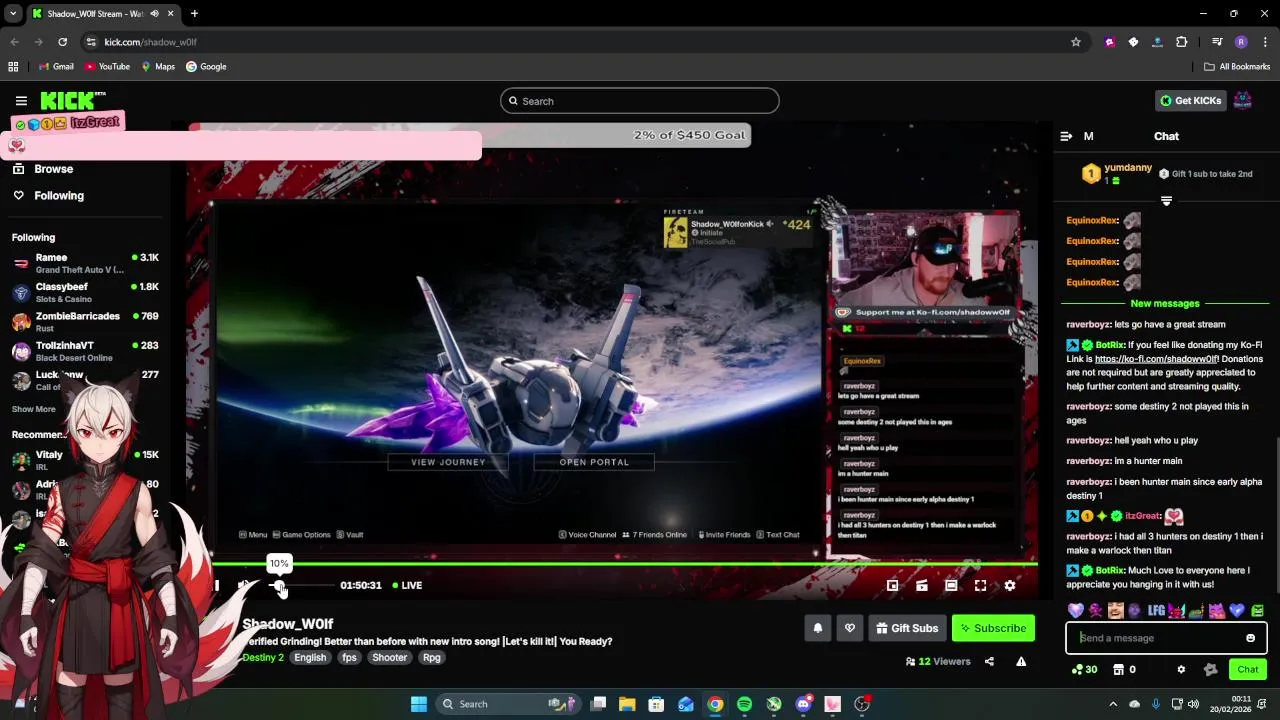Enable notifications with the bell button
1280x720 pixels.
pyautogui.click(x=817, y=628)
